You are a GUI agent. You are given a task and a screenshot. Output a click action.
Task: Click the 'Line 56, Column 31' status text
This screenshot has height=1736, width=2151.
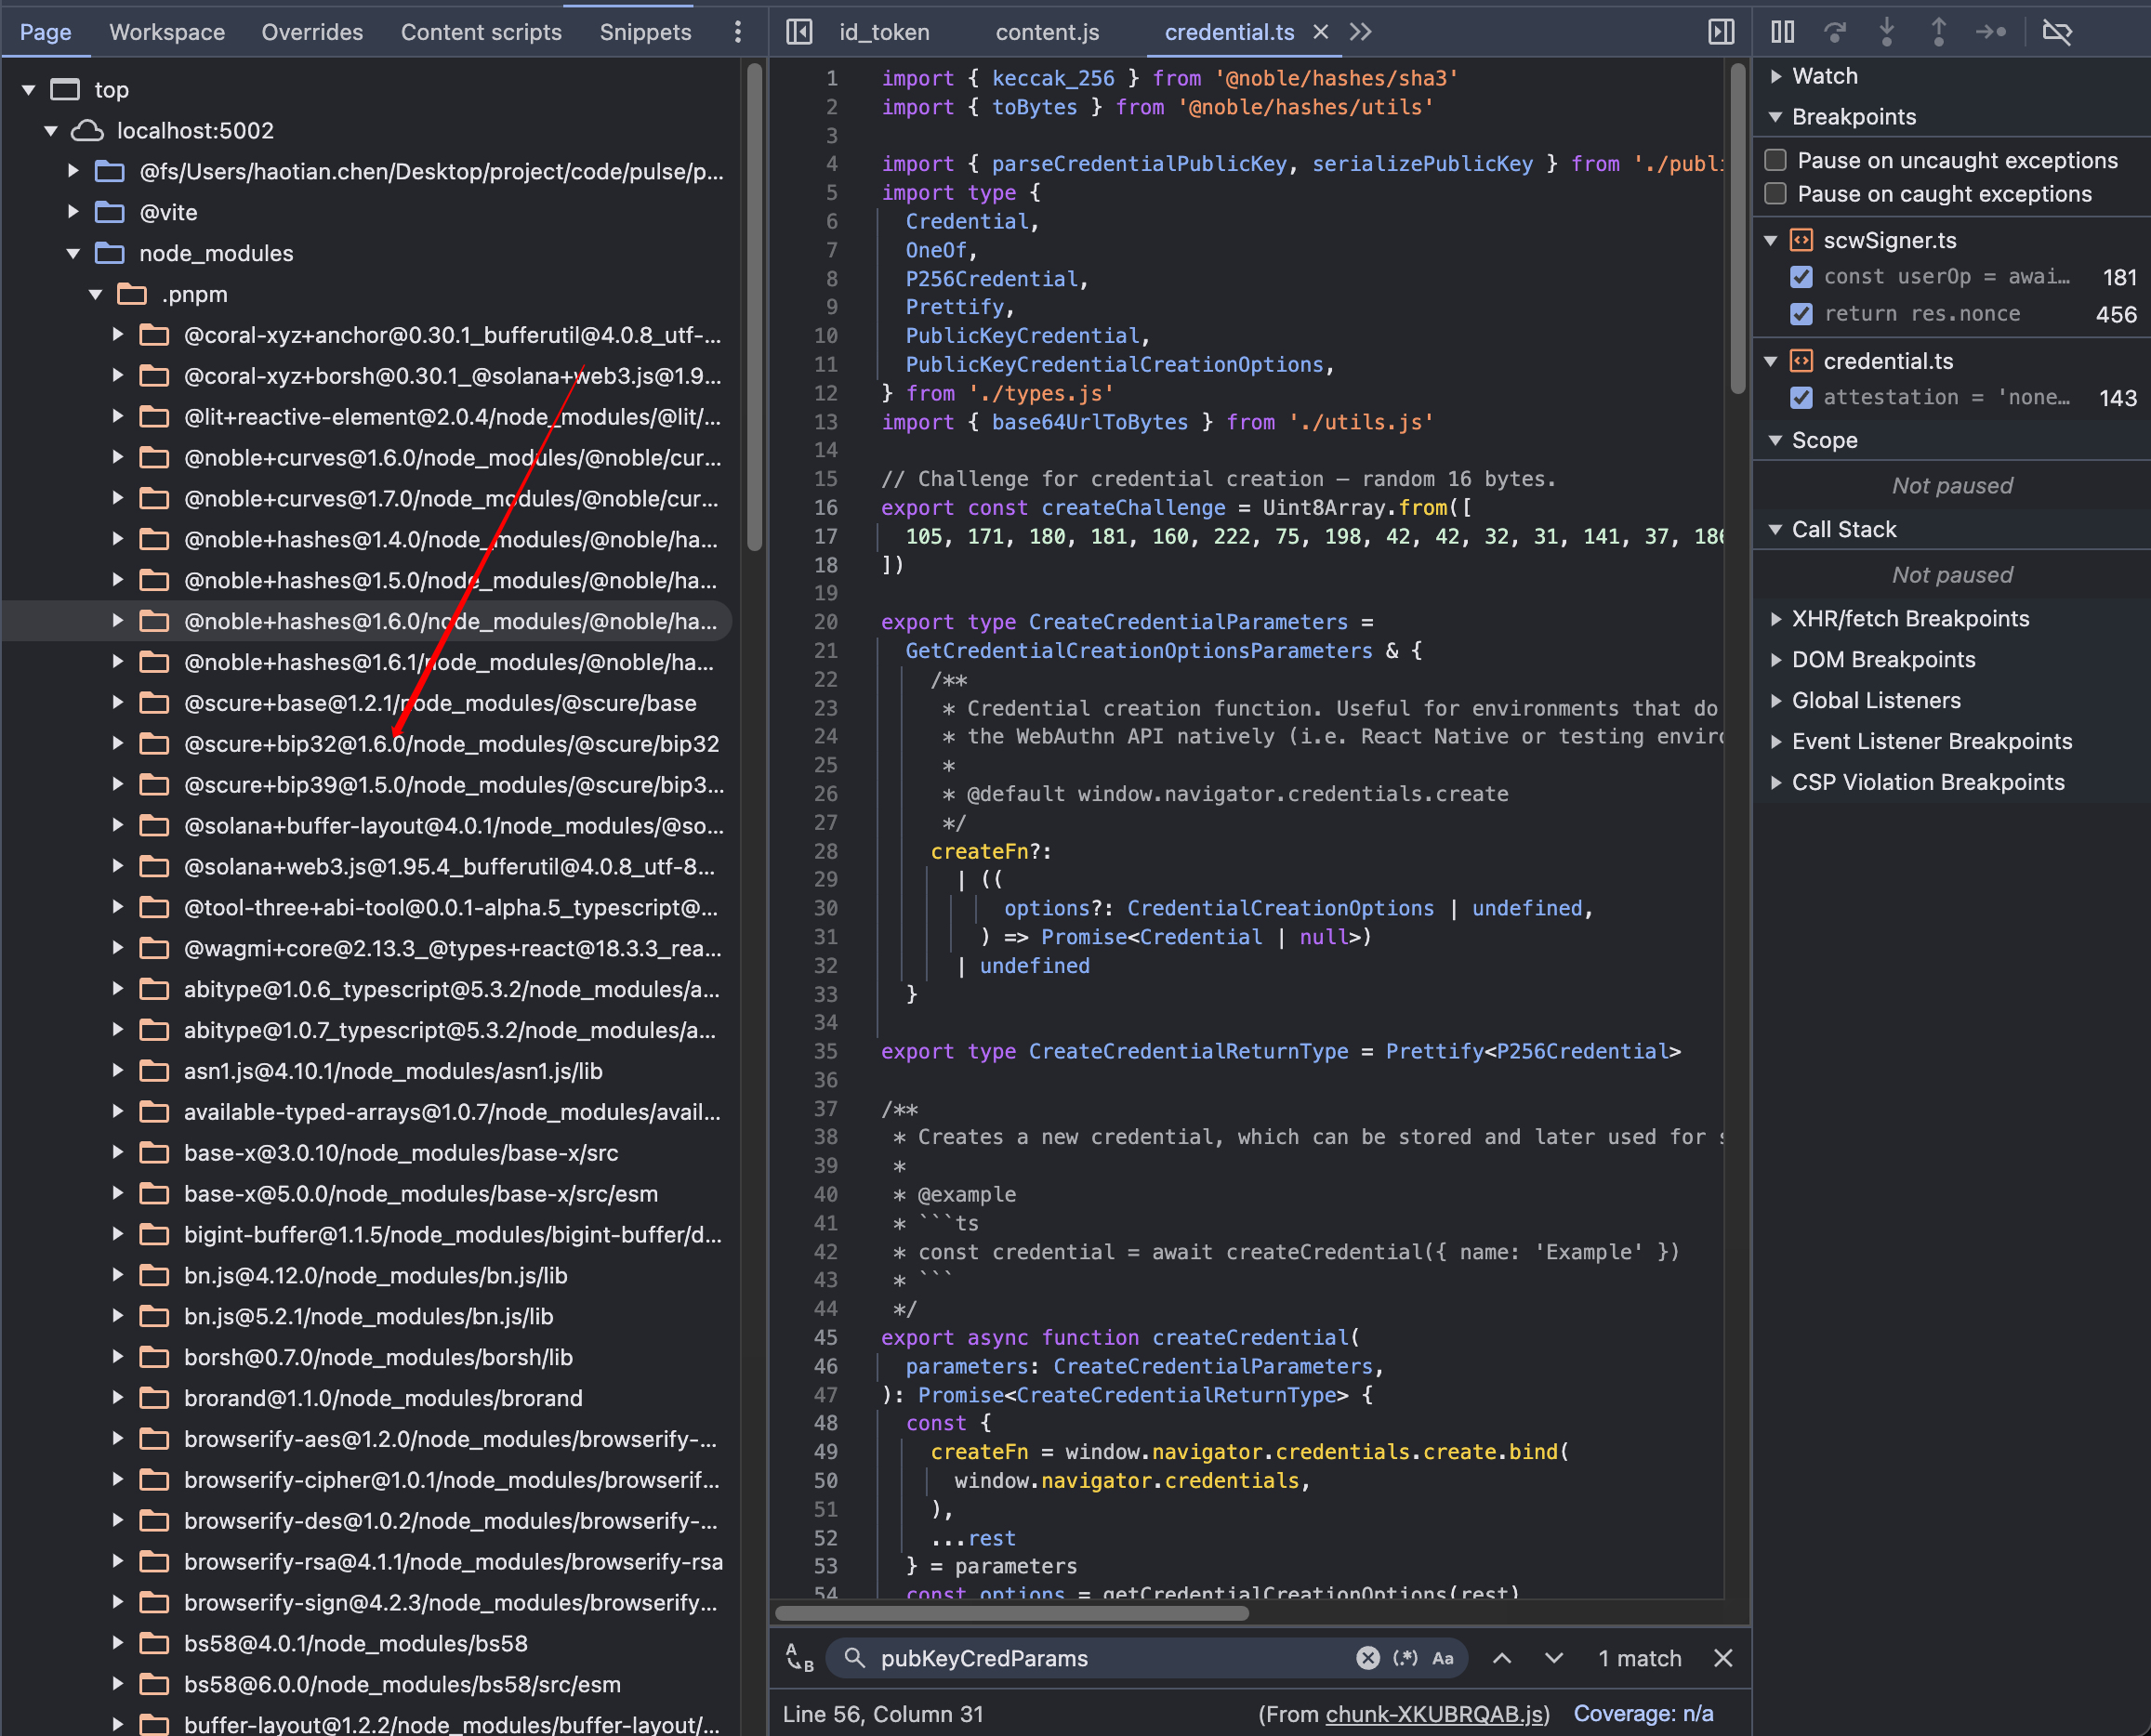(x=882, y=1714)
